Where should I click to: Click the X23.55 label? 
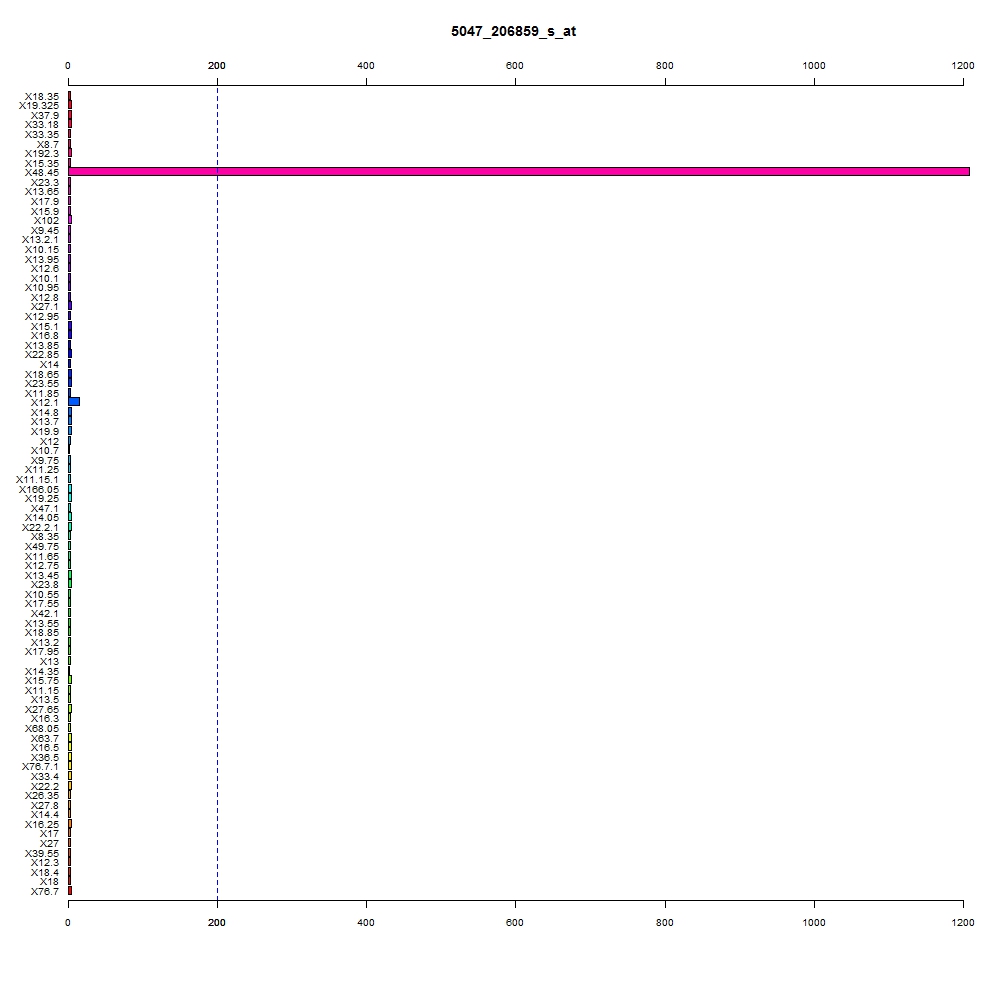(x=41, y=383)
